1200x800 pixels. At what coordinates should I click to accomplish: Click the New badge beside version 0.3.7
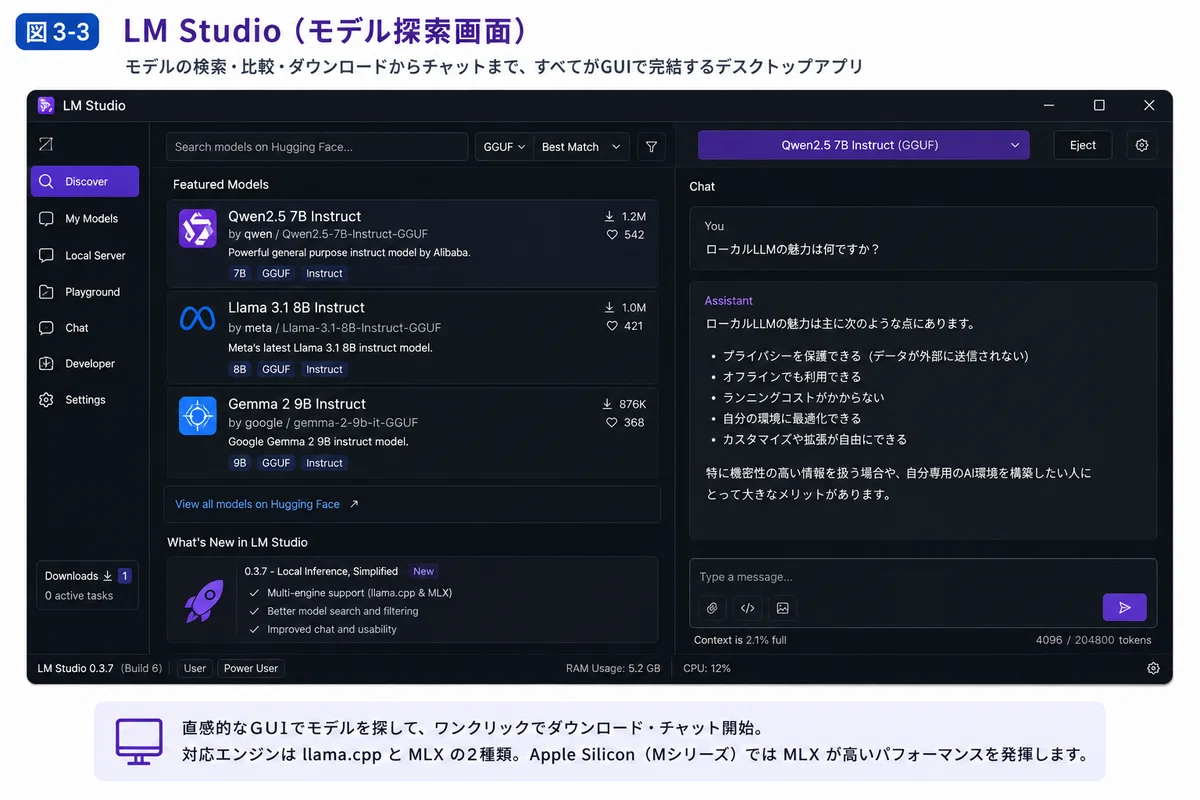click(424, 571)
